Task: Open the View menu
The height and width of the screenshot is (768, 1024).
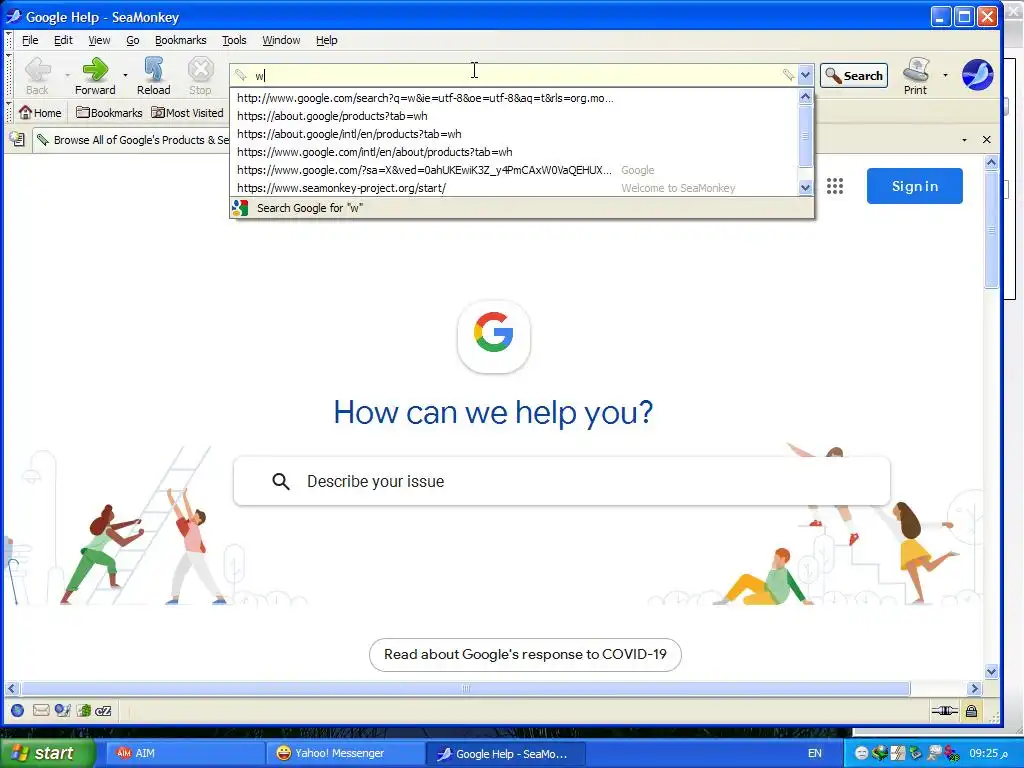Action: [99, 40]
